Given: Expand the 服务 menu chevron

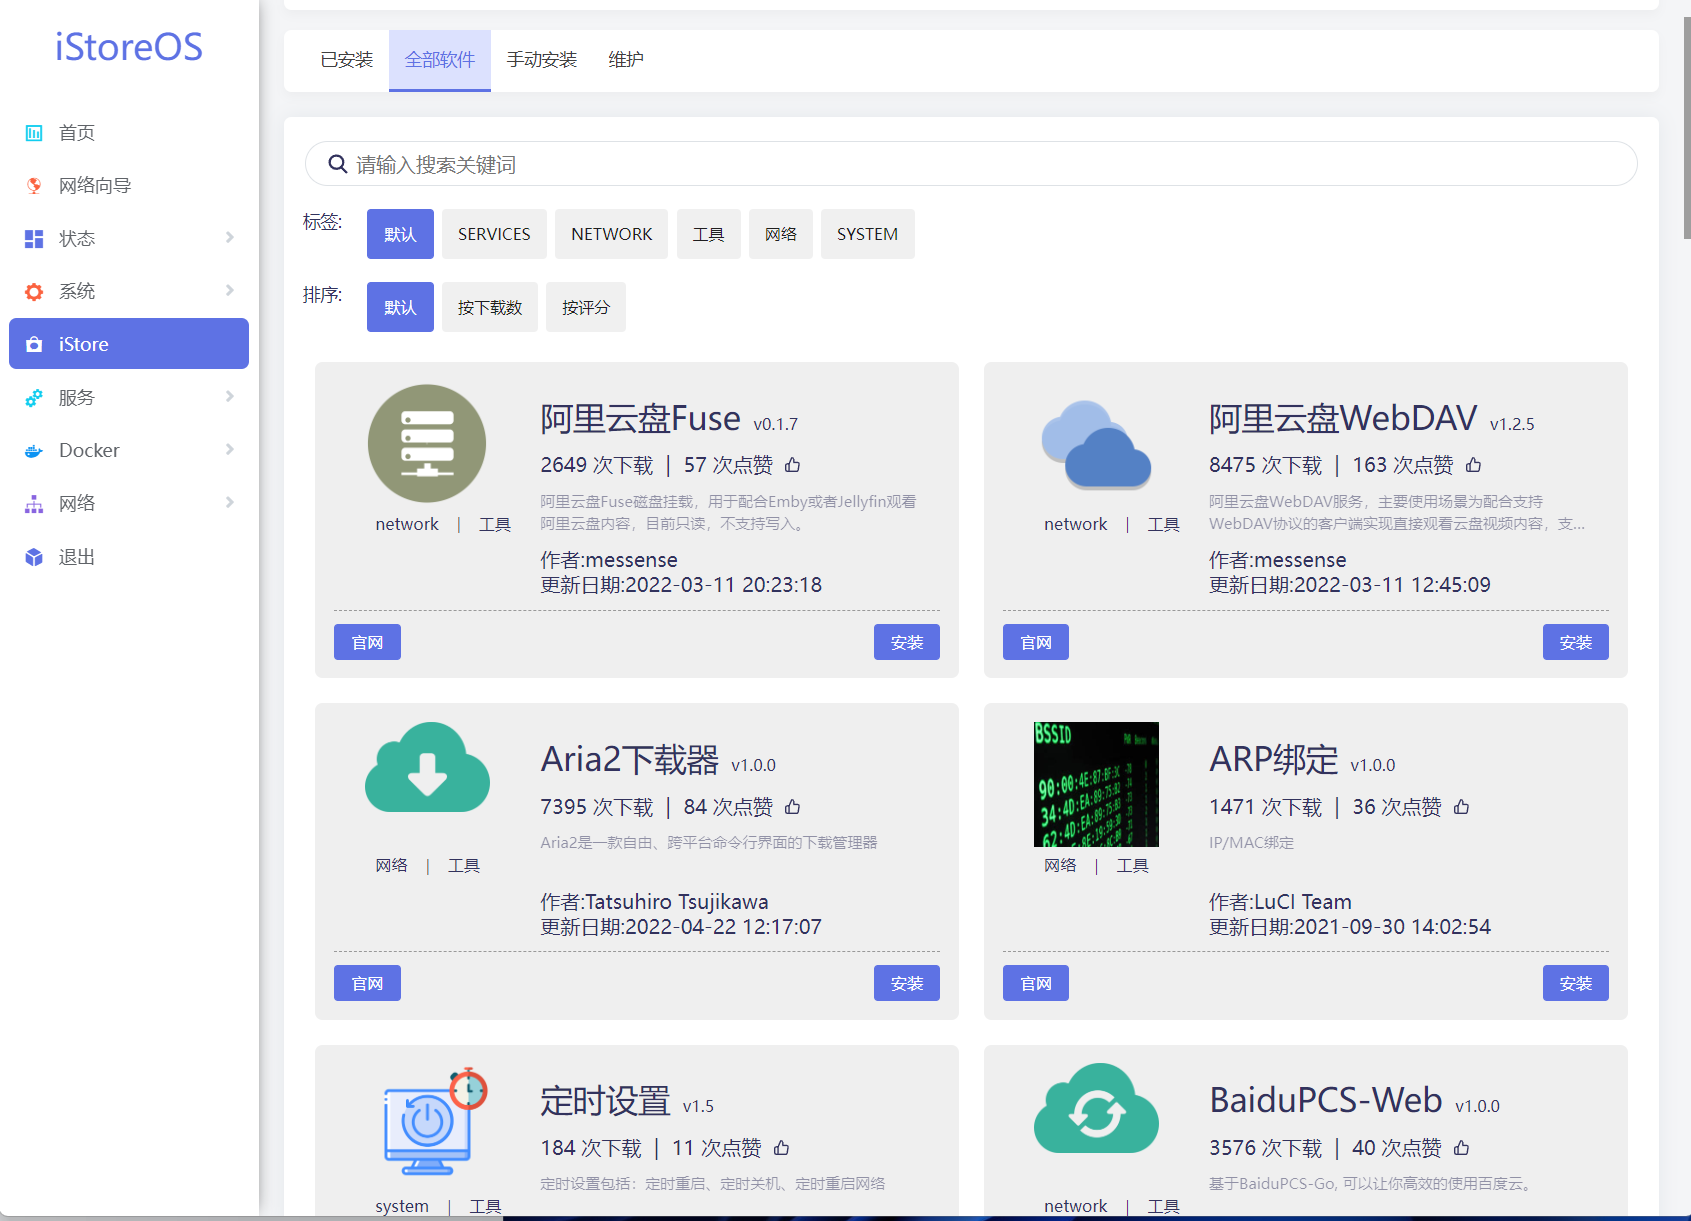Looking at the screenshot, I should pyautogui.click(x=230, y=396).
